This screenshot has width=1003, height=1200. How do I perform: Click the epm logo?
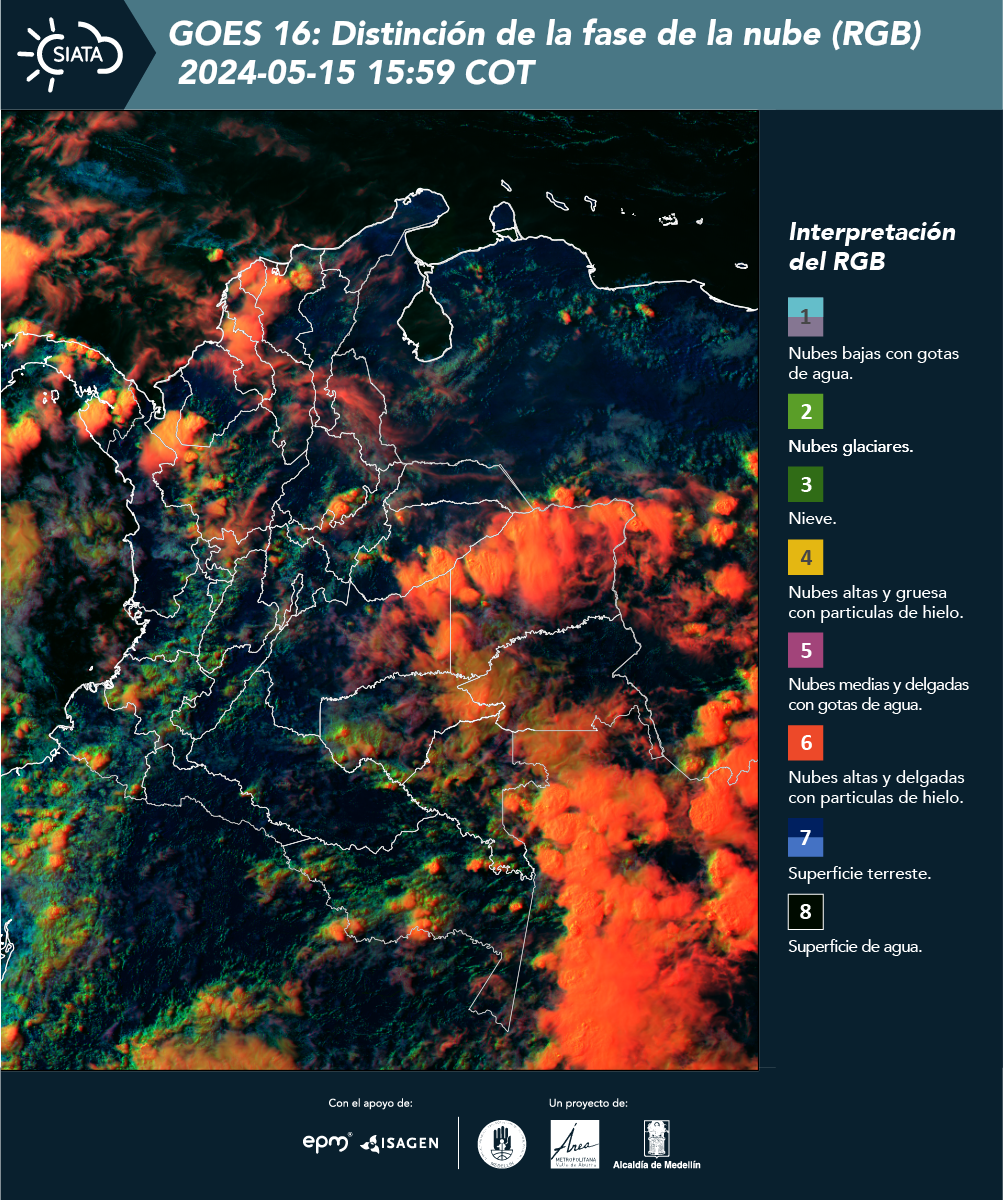tap(327, 1142)
